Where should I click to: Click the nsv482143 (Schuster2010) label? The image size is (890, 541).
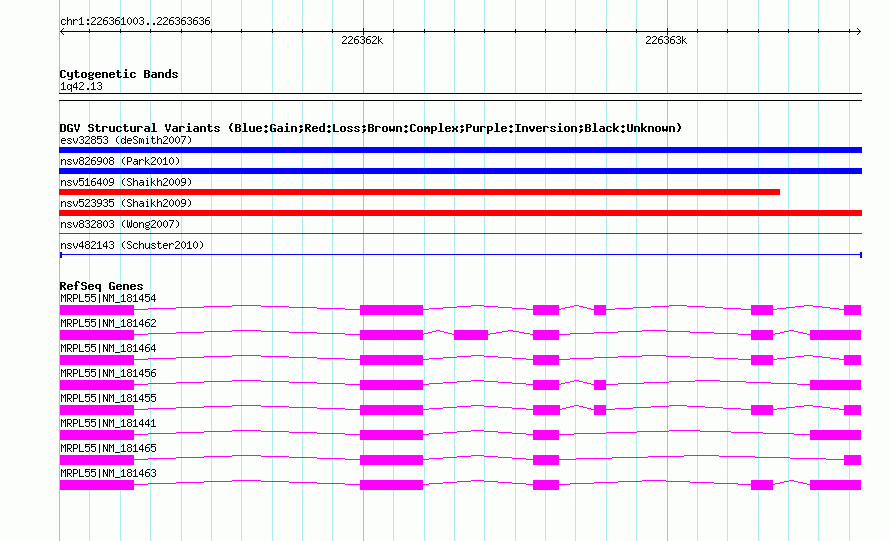pyautogui.click(x=132, y=245)
